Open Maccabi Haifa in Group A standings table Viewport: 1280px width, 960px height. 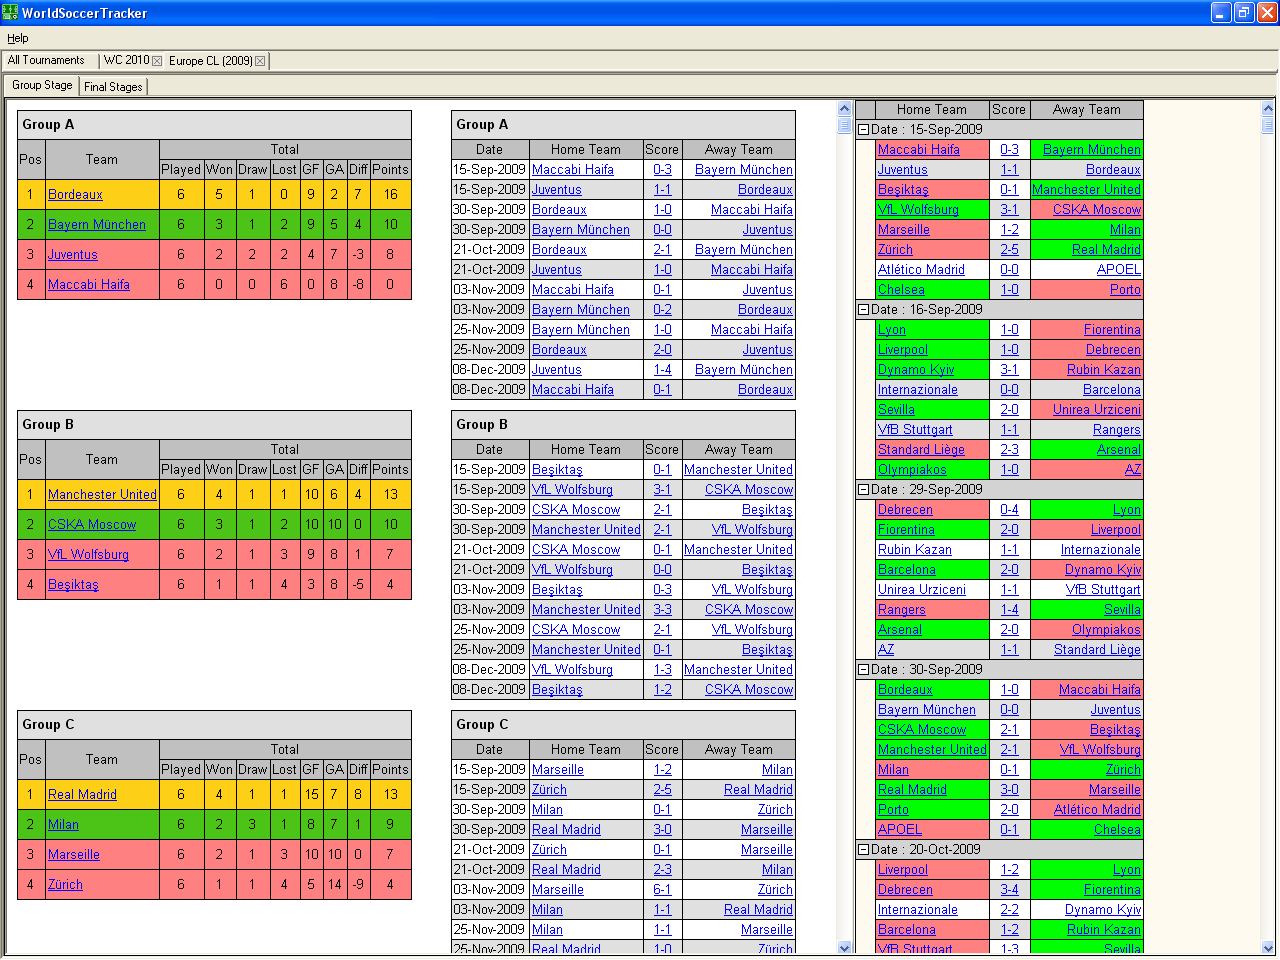pyautogui.click(x=89, y=285)
